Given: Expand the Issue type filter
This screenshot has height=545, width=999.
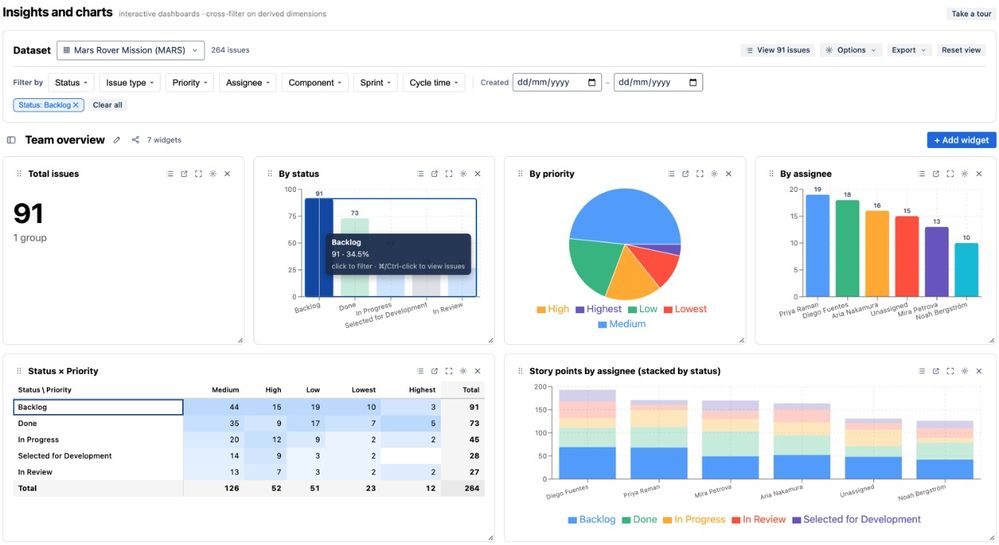Looking at the screenshot, I should click(129, 83).
